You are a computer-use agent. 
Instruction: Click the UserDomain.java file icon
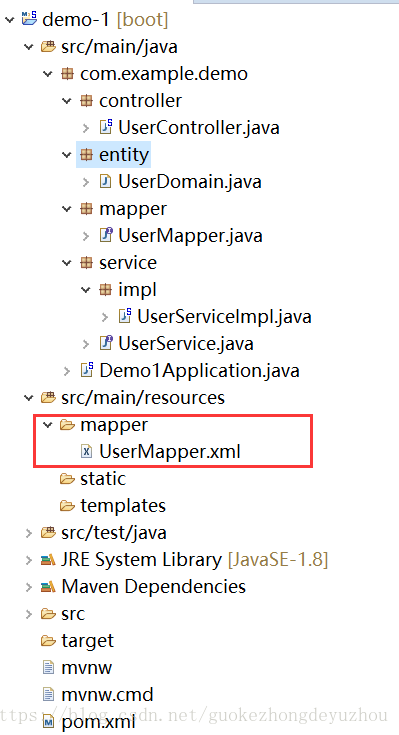[105, 181]
